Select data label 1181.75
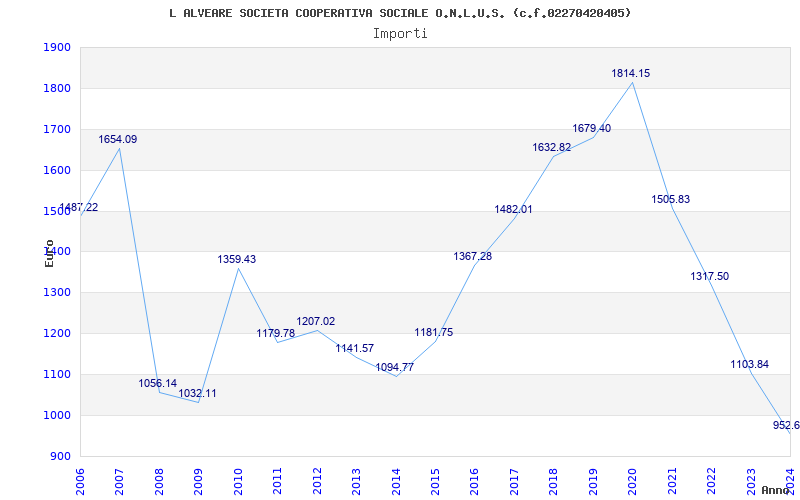800x500 pixels. (434, 332)
